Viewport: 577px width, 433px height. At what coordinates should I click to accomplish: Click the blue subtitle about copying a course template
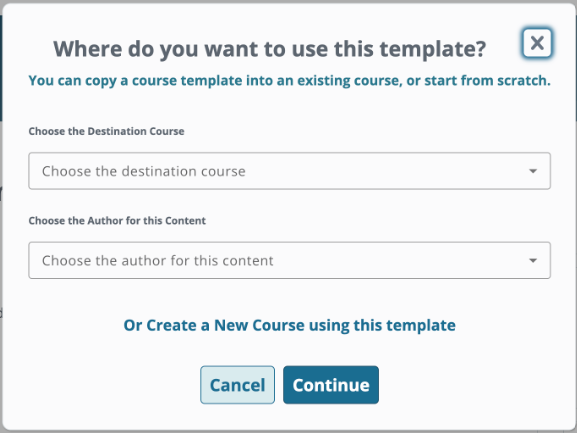[x=290, y=81]
